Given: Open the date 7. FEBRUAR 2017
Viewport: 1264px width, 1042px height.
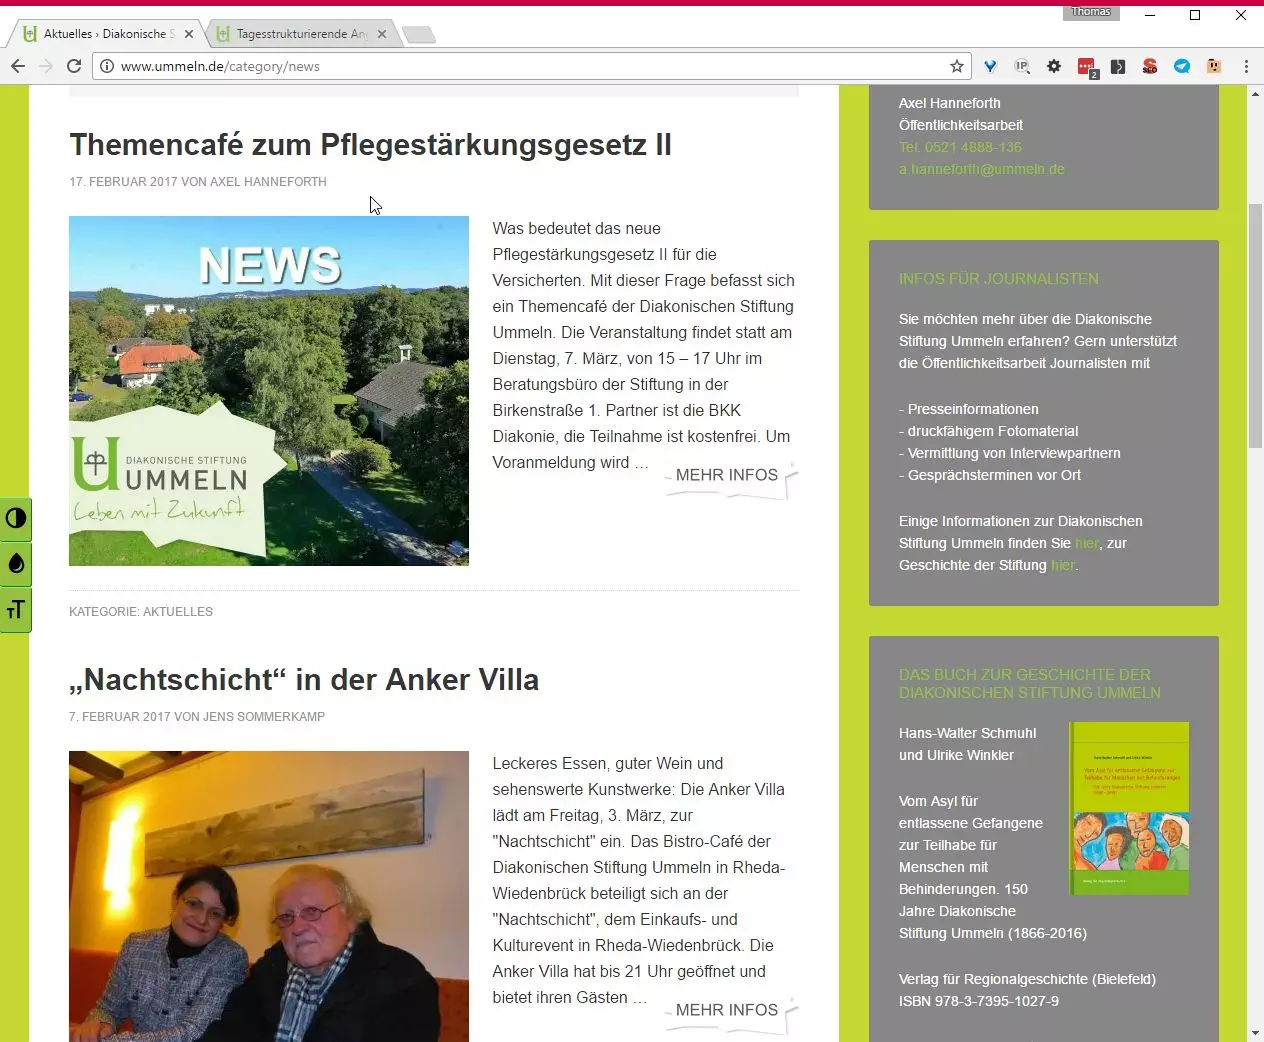Looking at the screenshot, I should coord(120,717).
